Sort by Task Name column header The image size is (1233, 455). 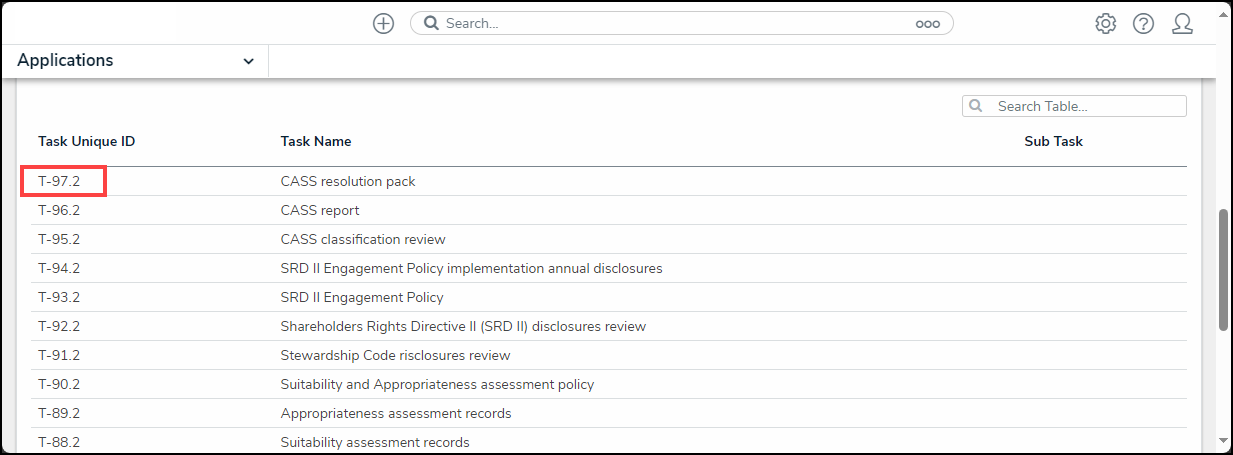[x=315, y=141]
